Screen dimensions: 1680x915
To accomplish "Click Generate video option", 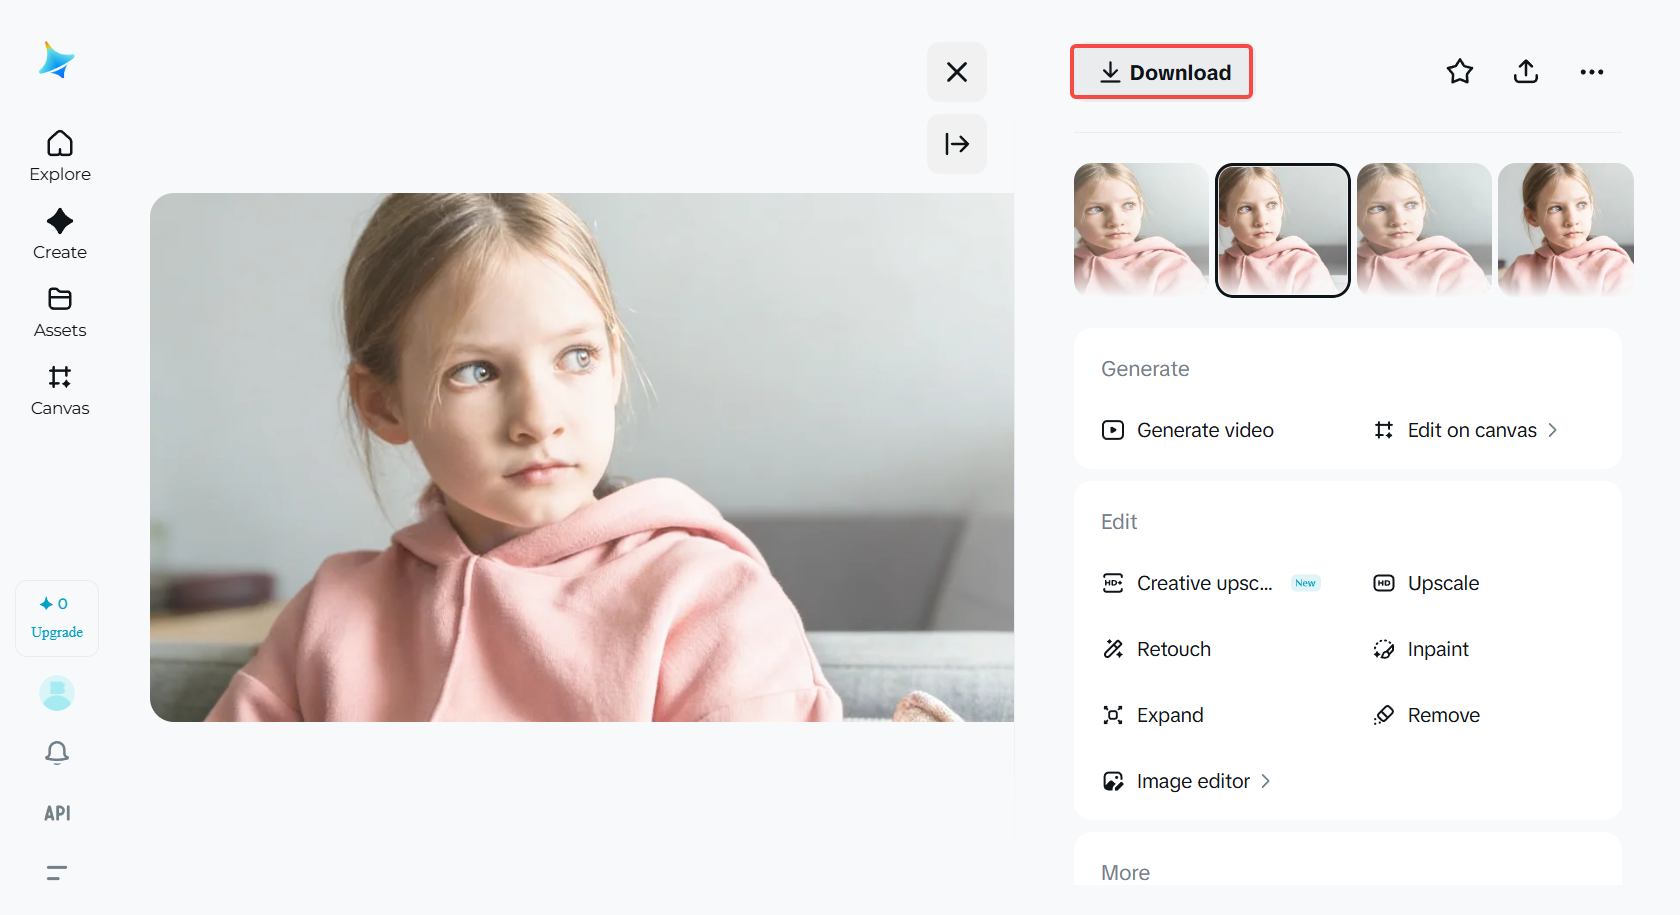I will [1188, 430].
